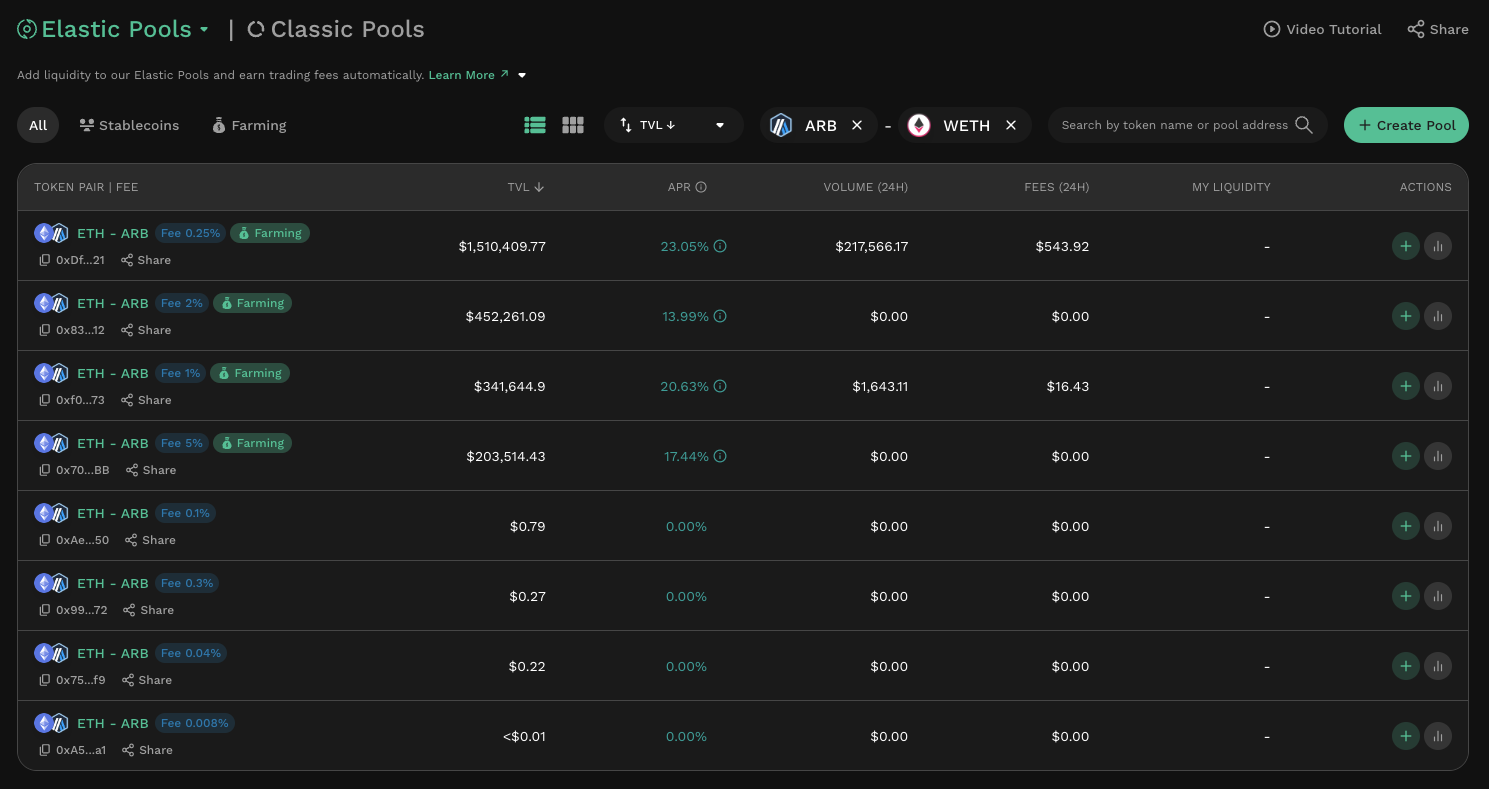Open analytics chart for Fee 2% pool
The image size is (1489, 789).
(x=1438, y=316)
